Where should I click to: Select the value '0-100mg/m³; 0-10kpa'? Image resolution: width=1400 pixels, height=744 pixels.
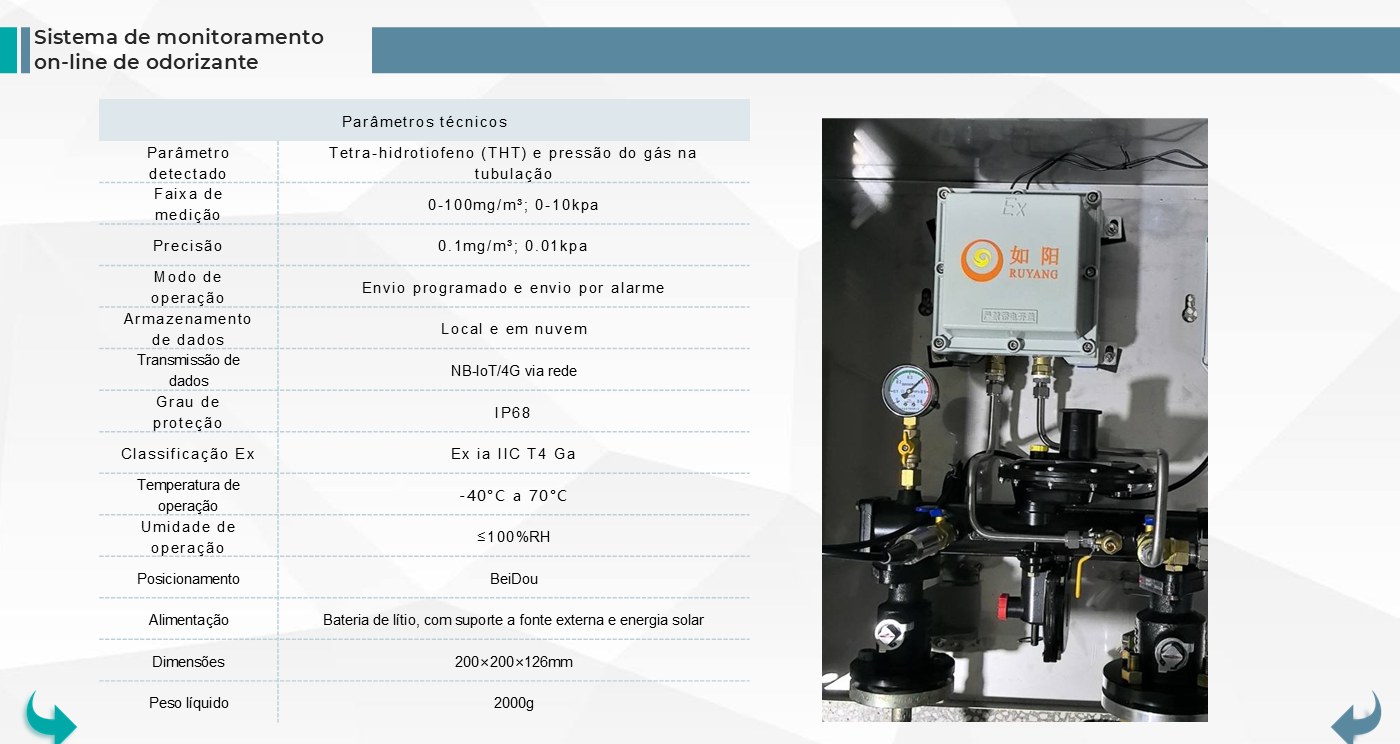513,205
